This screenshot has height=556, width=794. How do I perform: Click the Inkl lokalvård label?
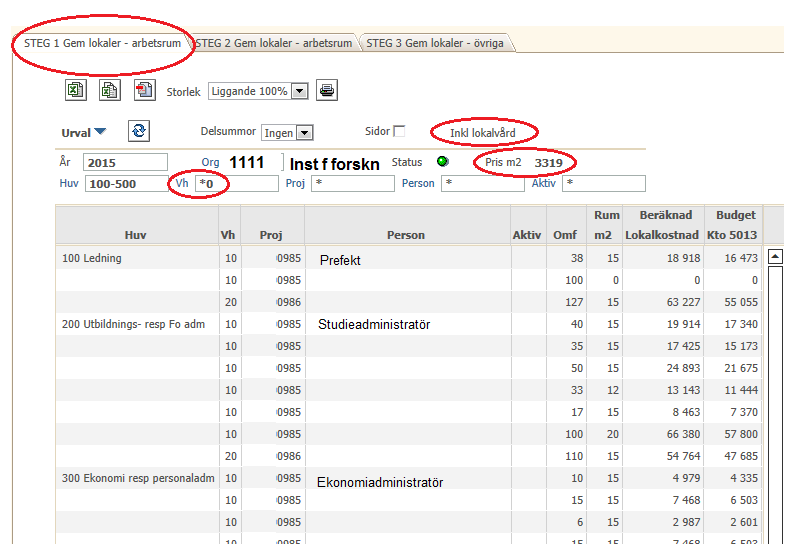click(x=483, y=133)
